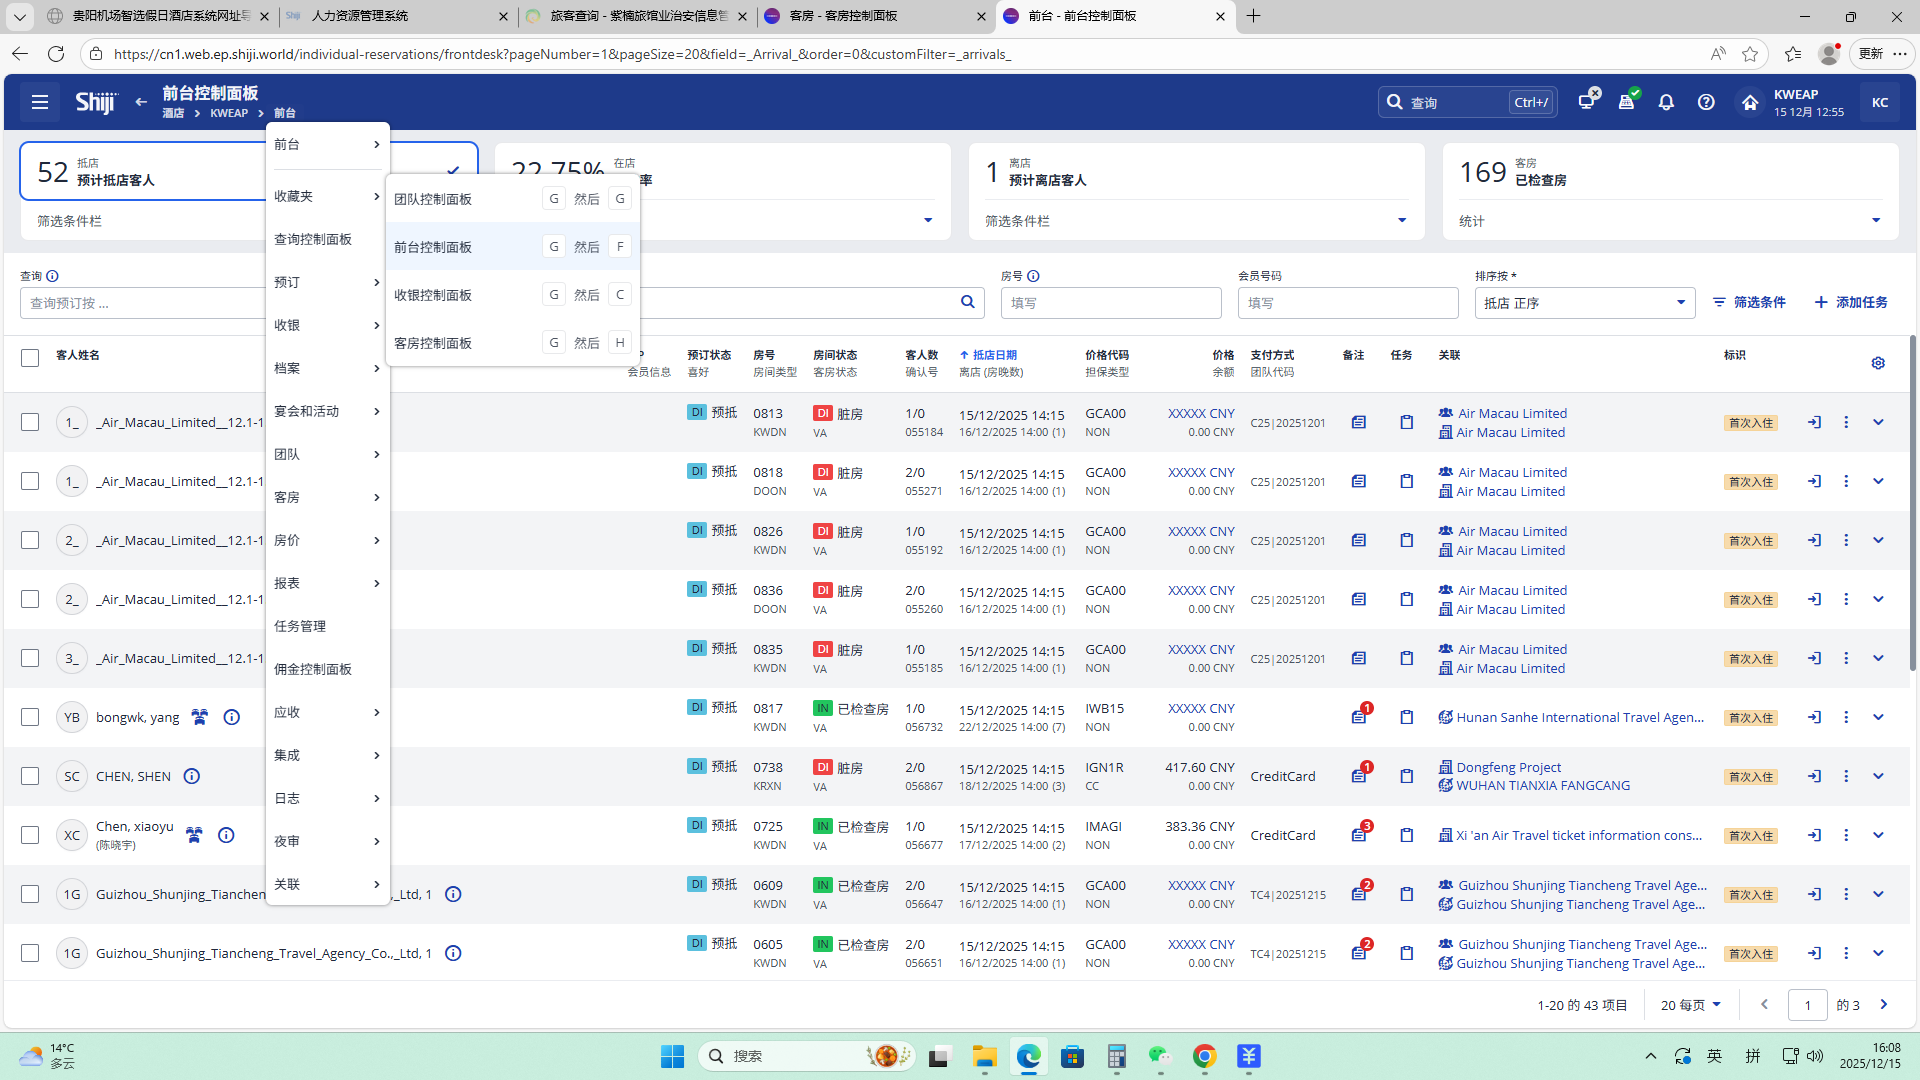
Task: Expand the row details for room 0738
Action: pos(1878,776)
